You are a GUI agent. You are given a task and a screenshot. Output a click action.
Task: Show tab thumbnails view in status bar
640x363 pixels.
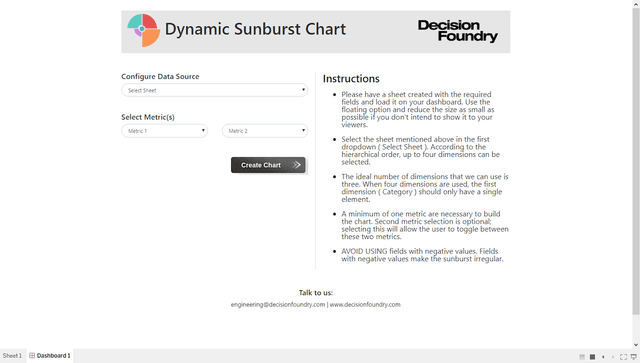point(582,357)
